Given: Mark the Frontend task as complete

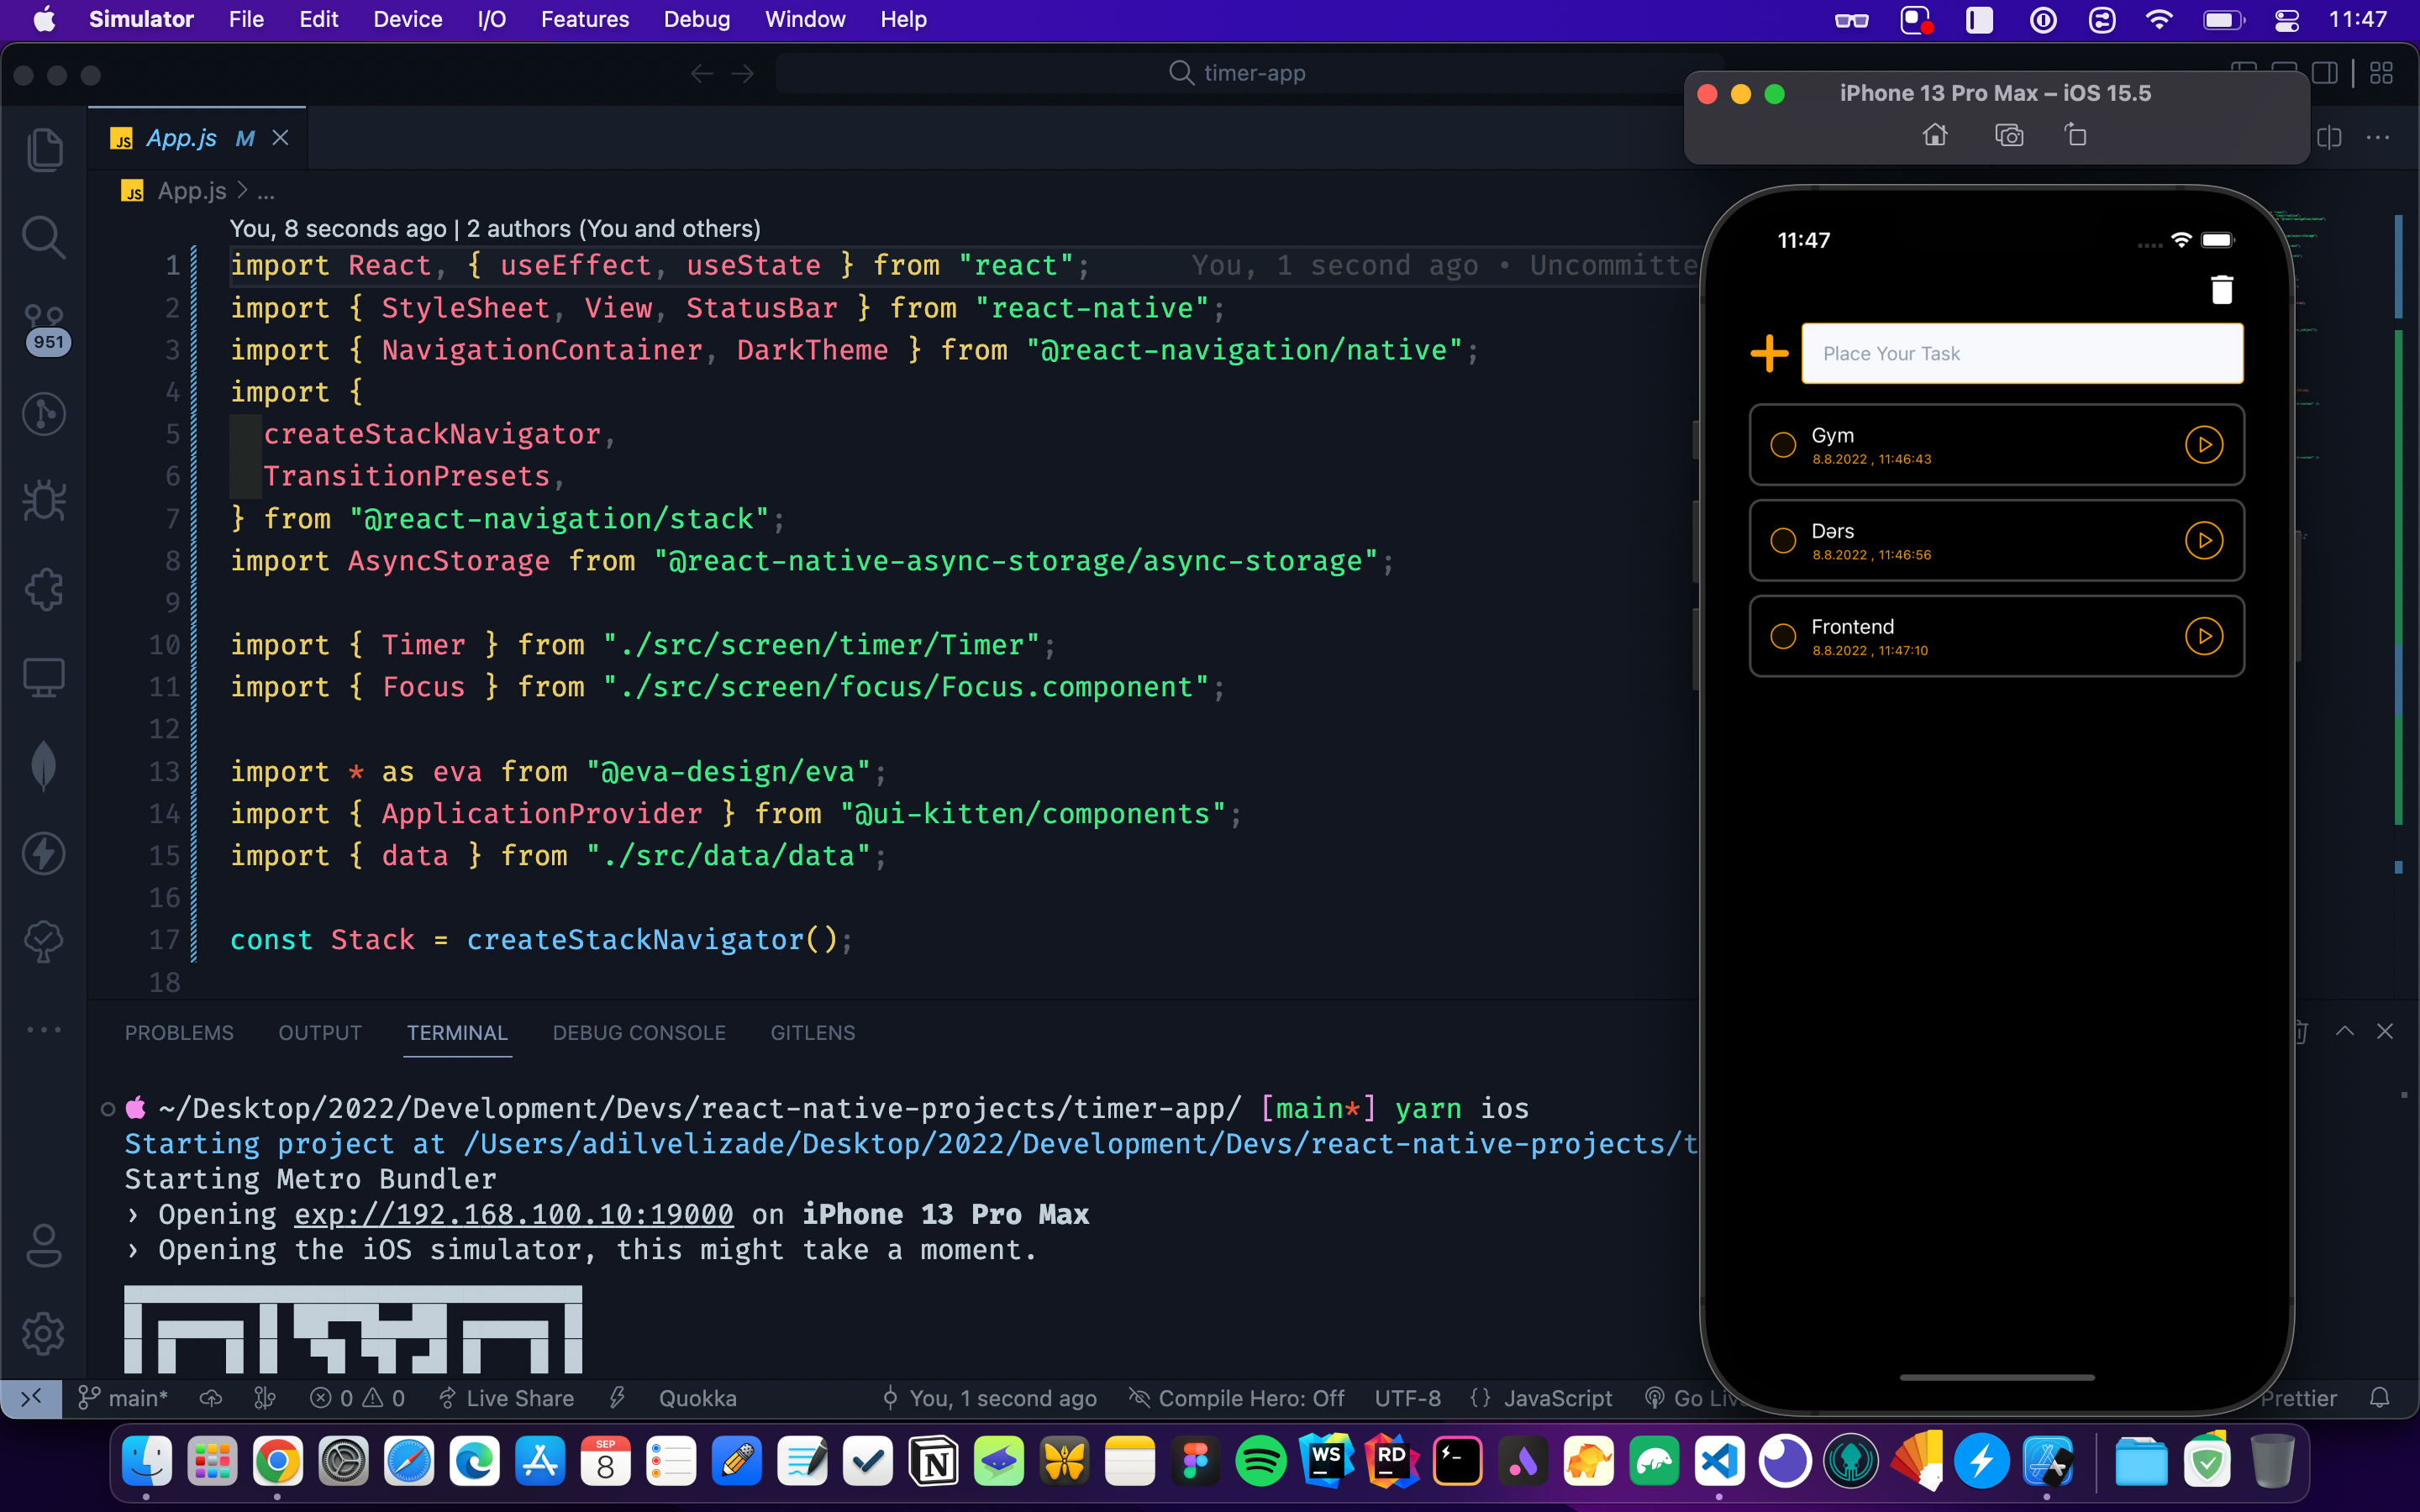Looking at the screenshot, I should [1783, 636].
